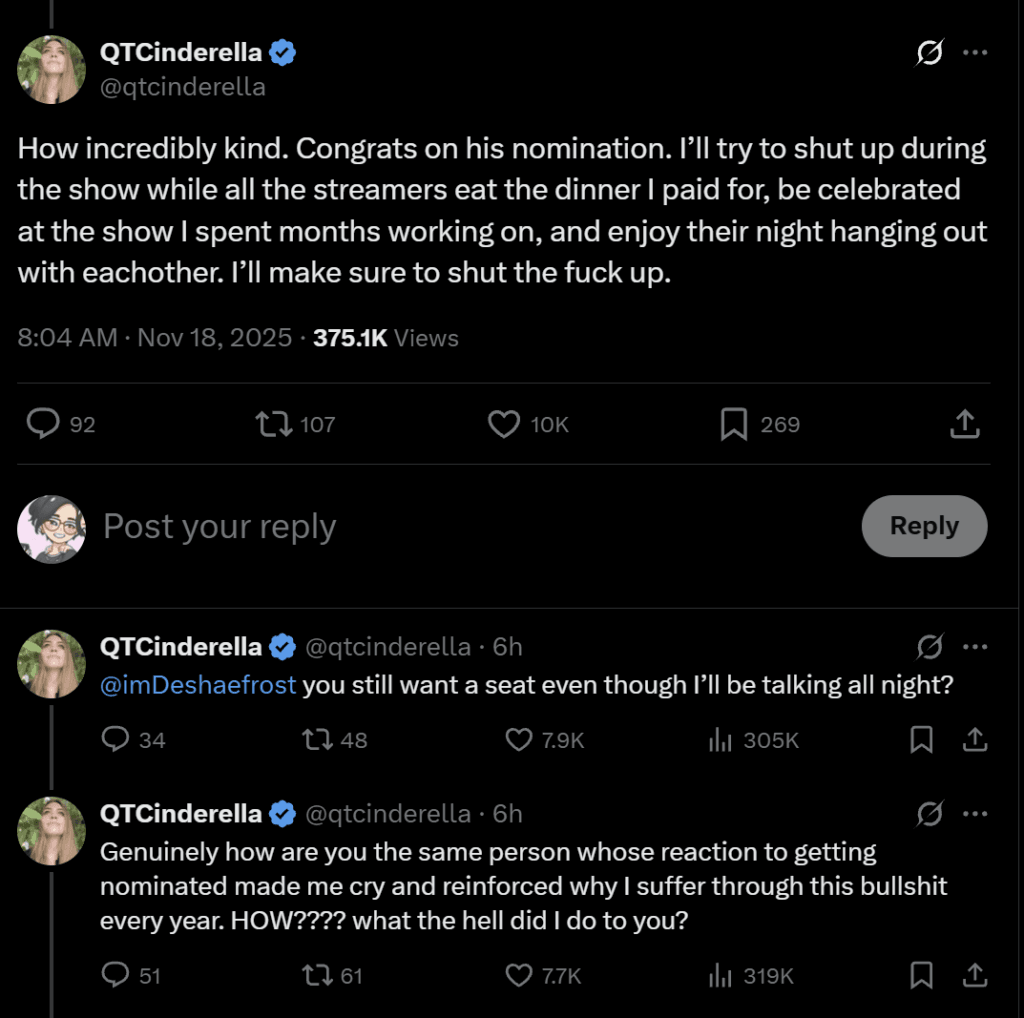Open the more options menu on main post
The image size is (1024, 1018).
tap(975, 54)
